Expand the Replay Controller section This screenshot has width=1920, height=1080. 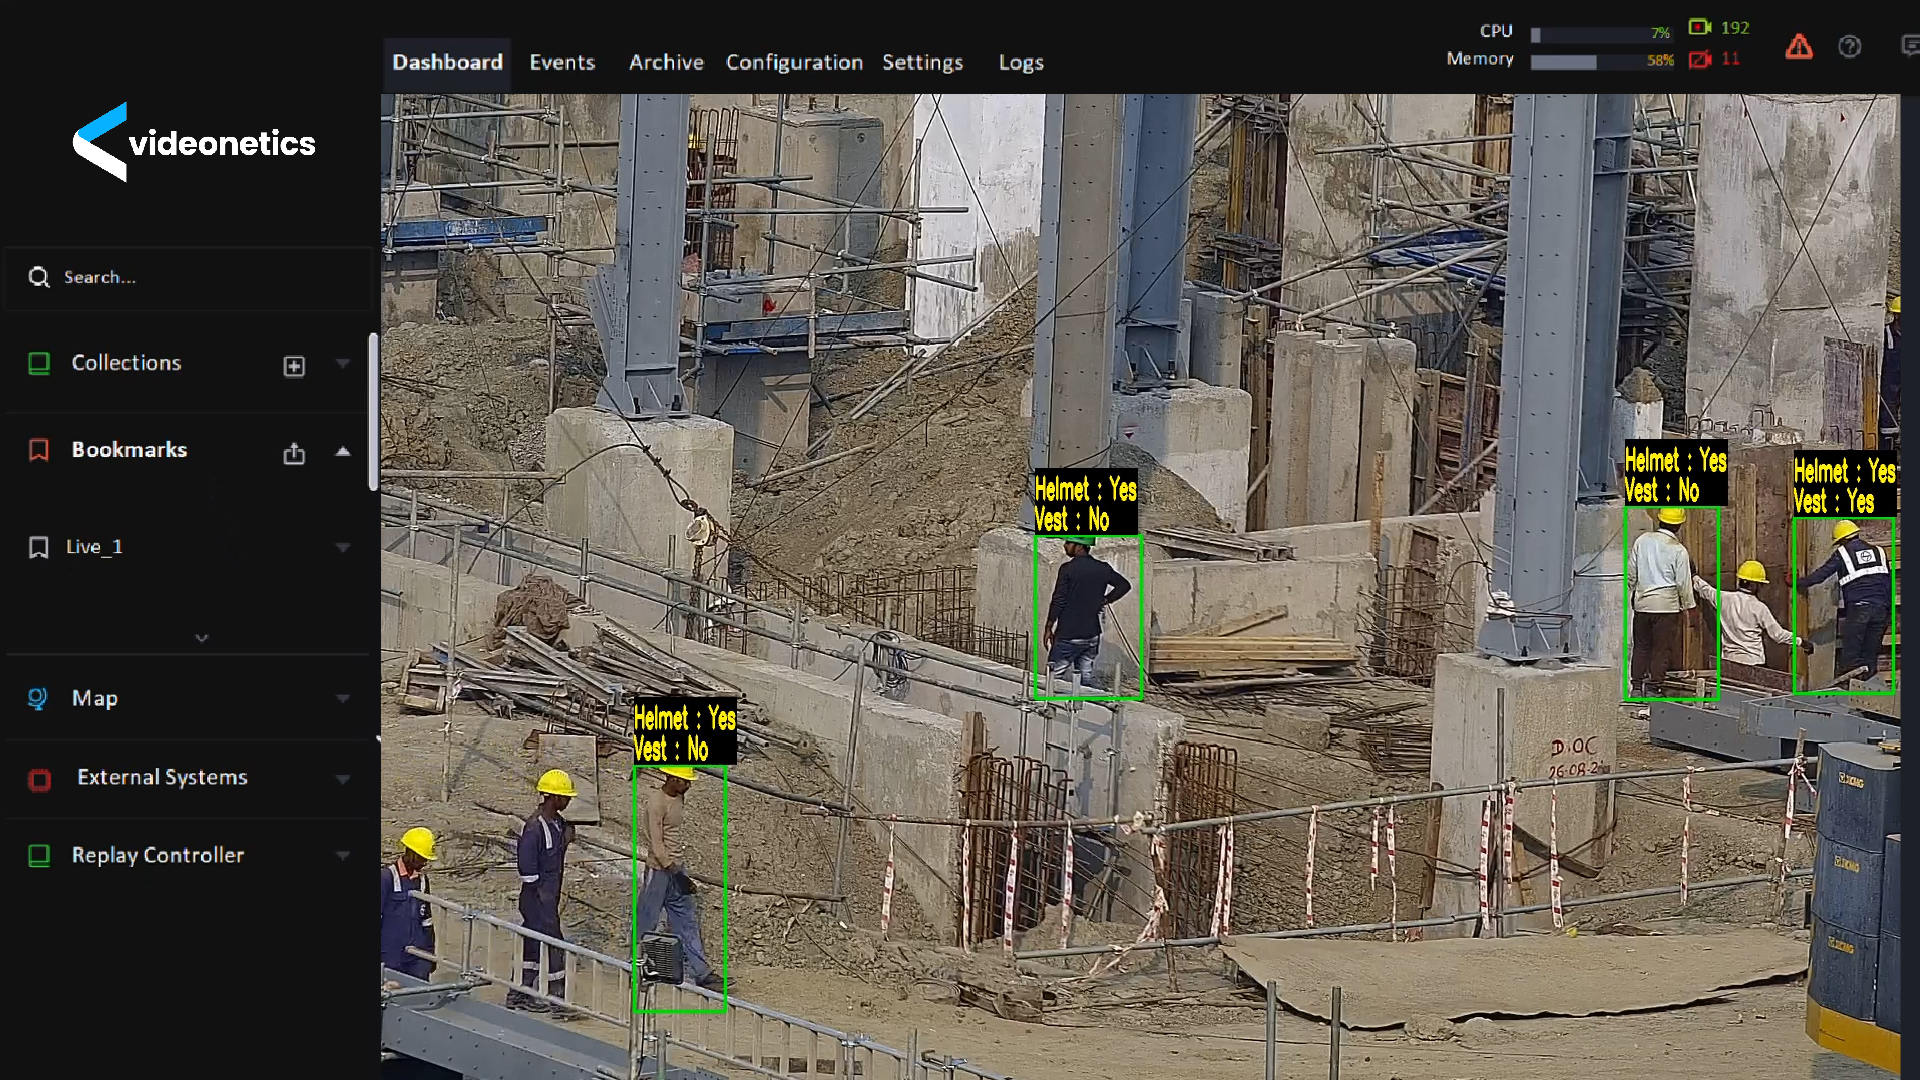(343, 856)
